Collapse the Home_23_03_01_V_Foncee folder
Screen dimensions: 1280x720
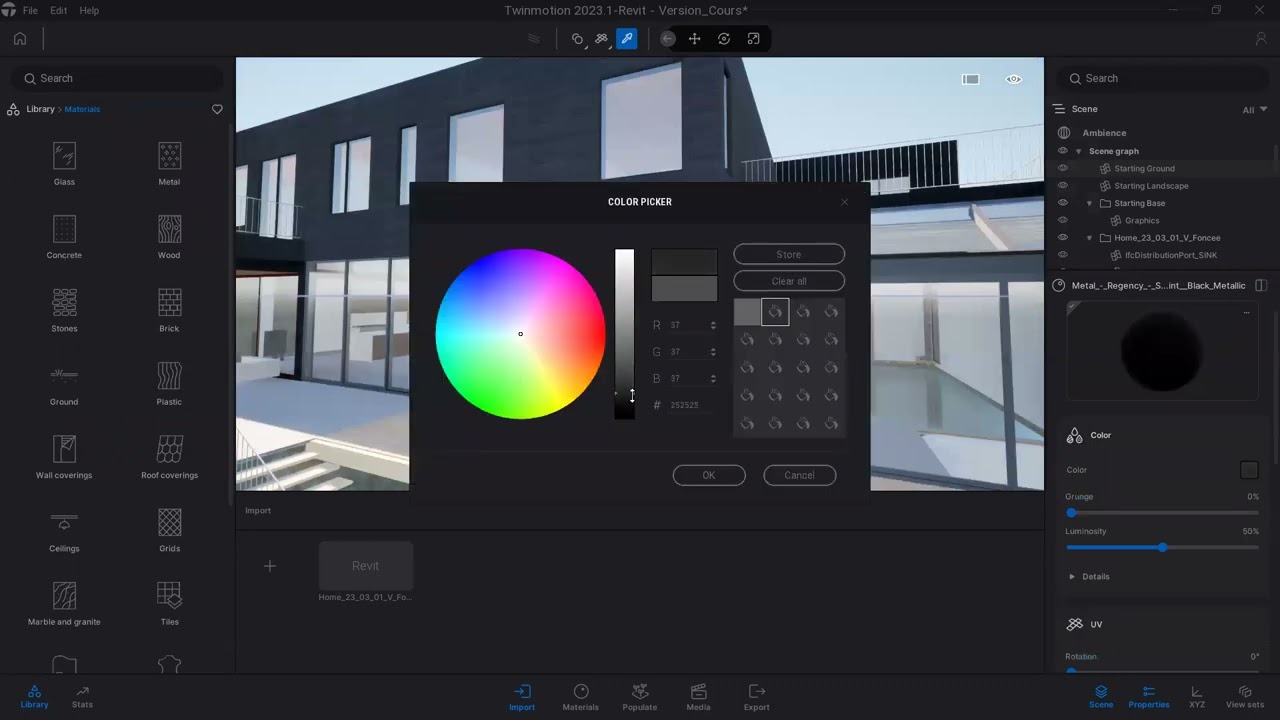click(1090, 238)
